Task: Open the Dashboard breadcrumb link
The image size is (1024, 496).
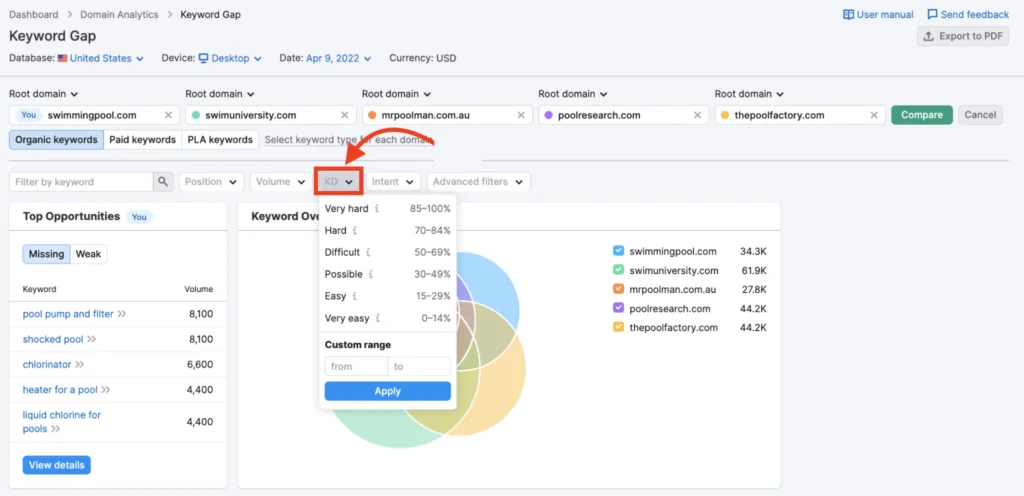Action: click(x=33, y=14)
